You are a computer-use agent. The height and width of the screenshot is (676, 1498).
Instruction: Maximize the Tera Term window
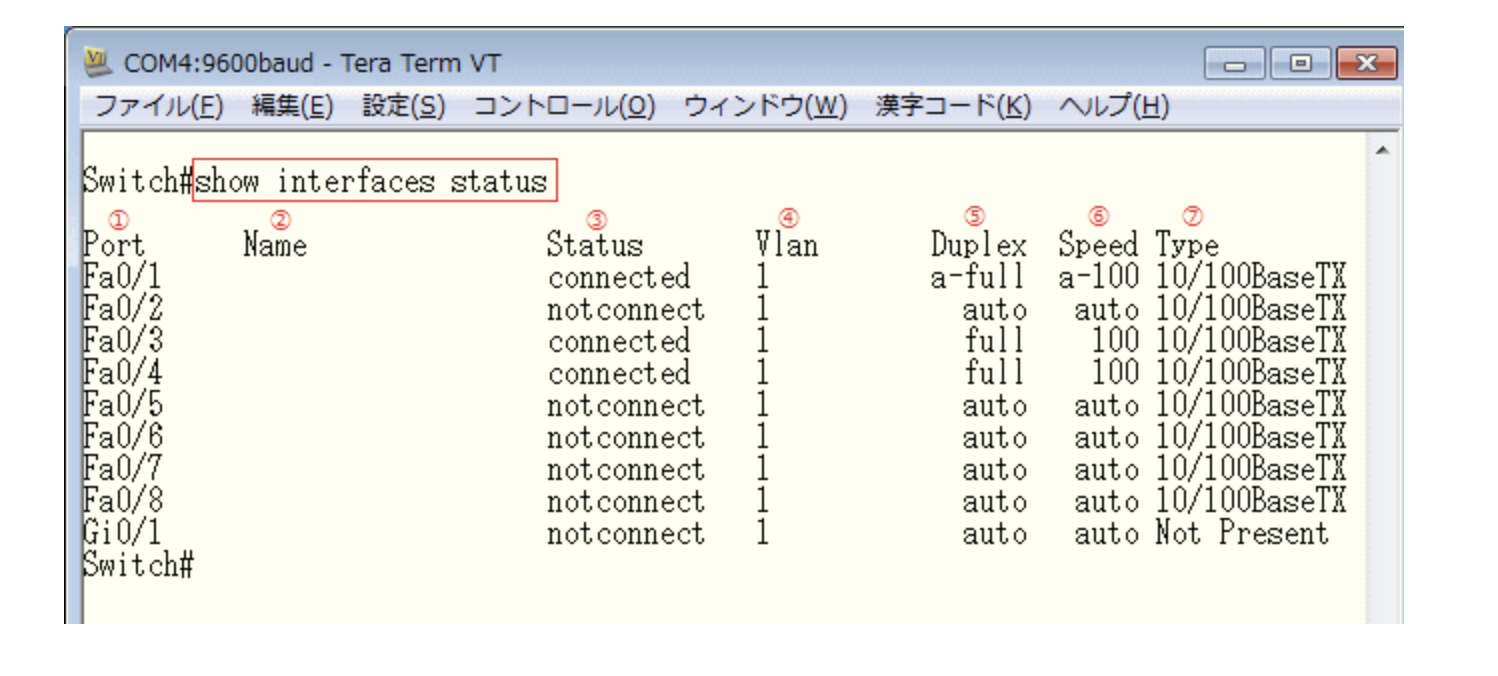pos(1301,64)
